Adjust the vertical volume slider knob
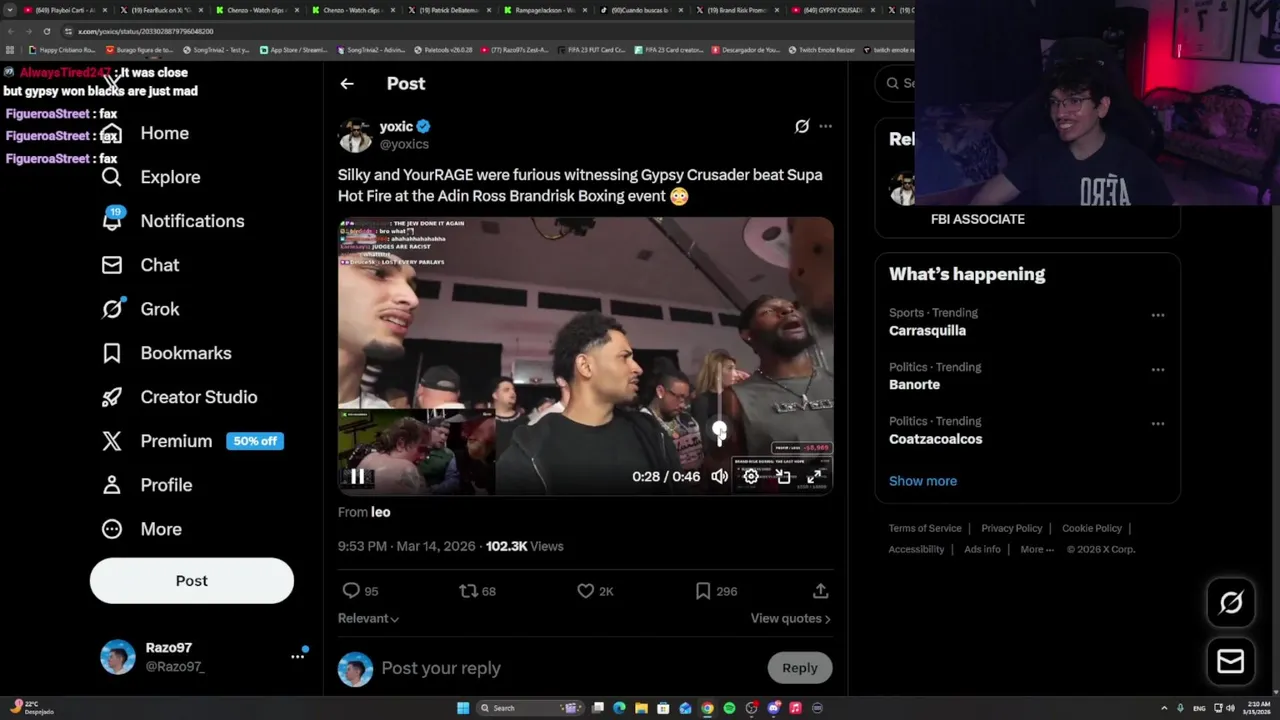 pyautogui.click(x=719, y=430)
